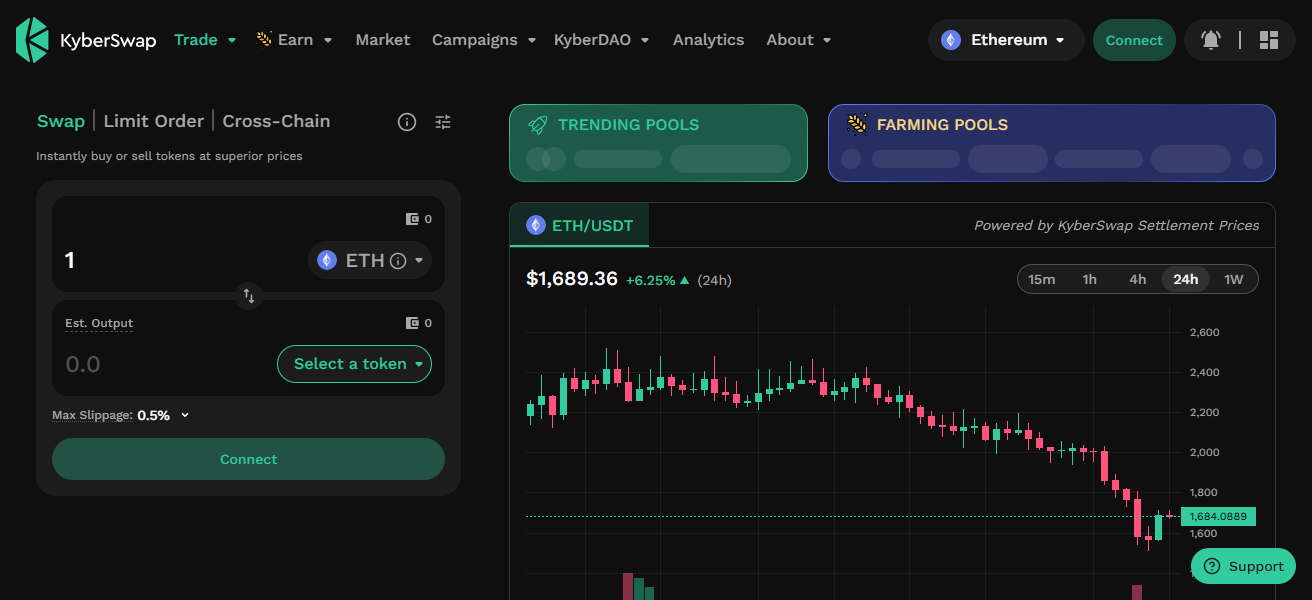Viewport: 1312px width, 600px height.
Task: Select the 15m chart timeframe
Action: click(x=1042, y=279)
